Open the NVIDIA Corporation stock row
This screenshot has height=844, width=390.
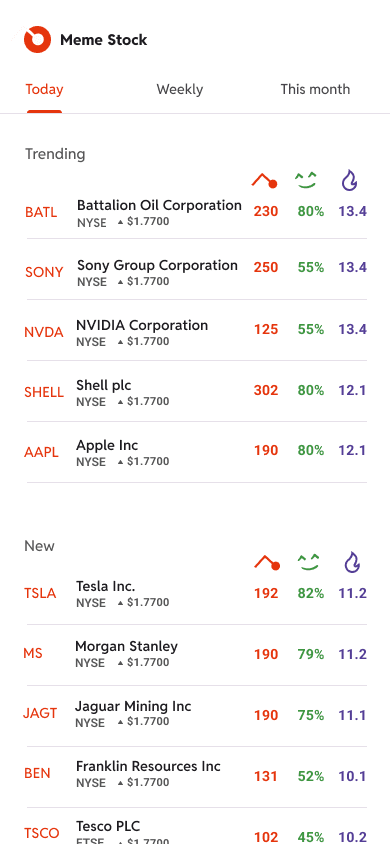(196, 330)
